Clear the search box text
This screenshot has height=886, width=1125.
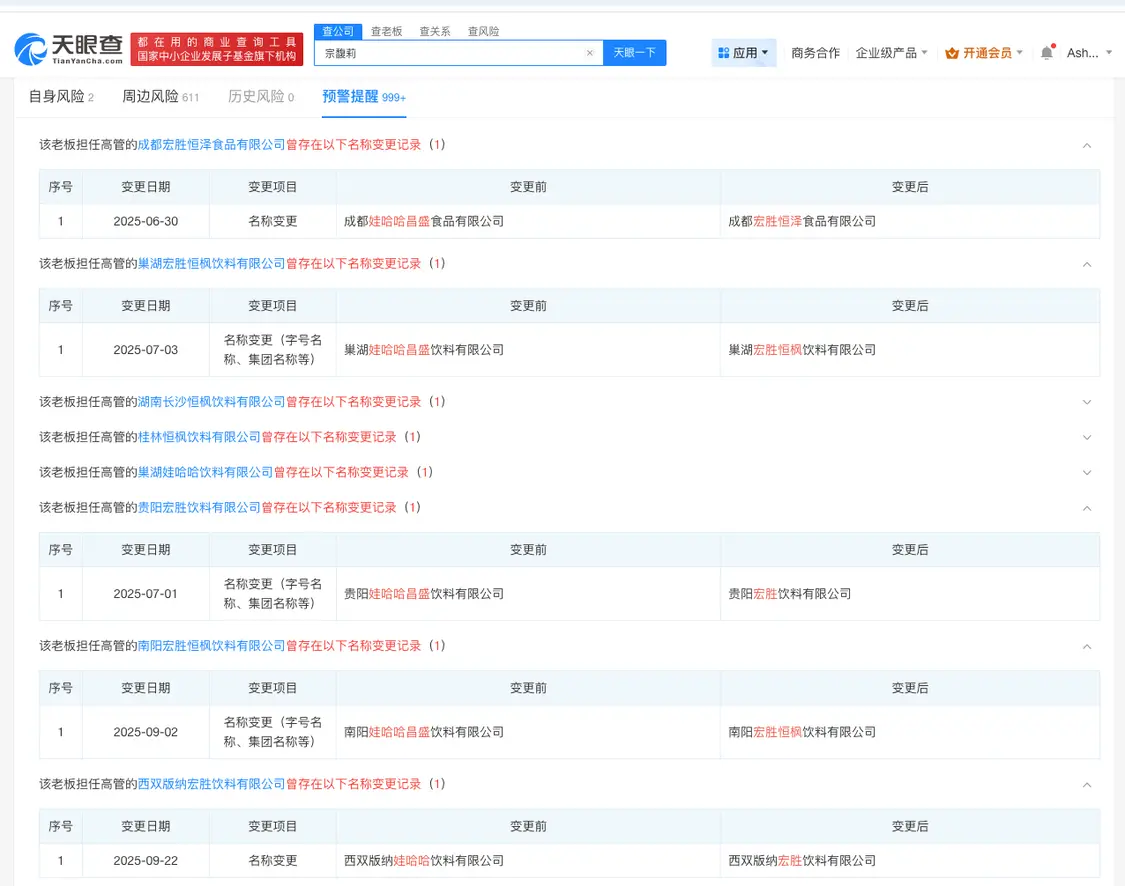coord(590,53)
